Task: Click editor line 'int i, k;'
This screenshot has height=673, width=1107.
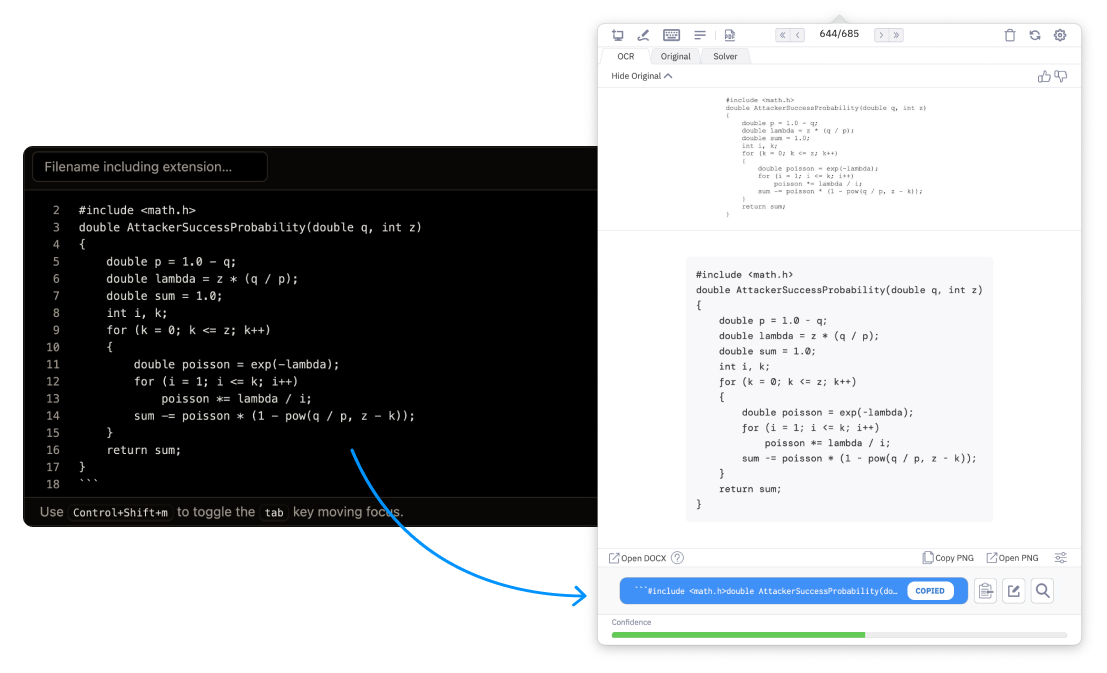Action: (x=137, y=313)
